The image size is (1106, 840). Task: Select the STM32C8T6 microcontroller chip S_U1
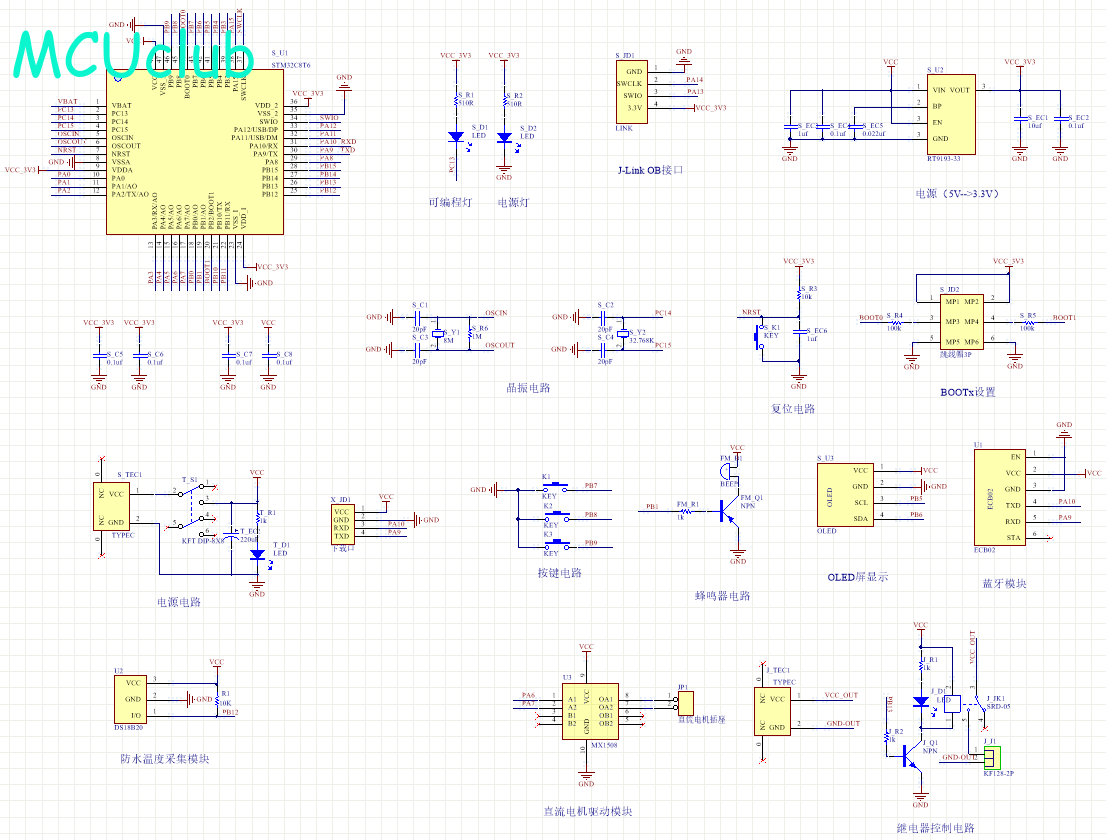(x=195, y=152)
